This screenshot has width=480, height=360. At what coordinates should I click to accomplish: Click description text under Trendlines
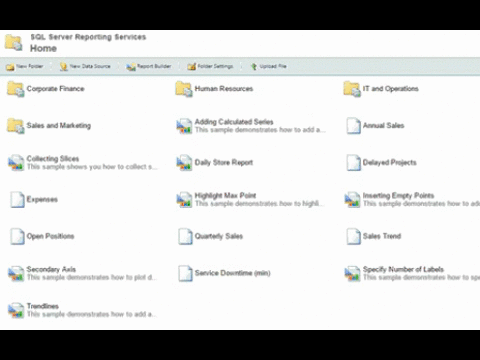(x=91, y=314)
